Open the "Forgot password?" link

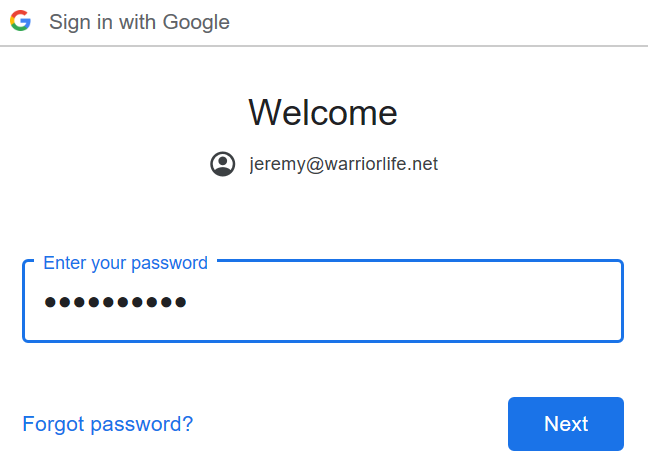(107, 424)
